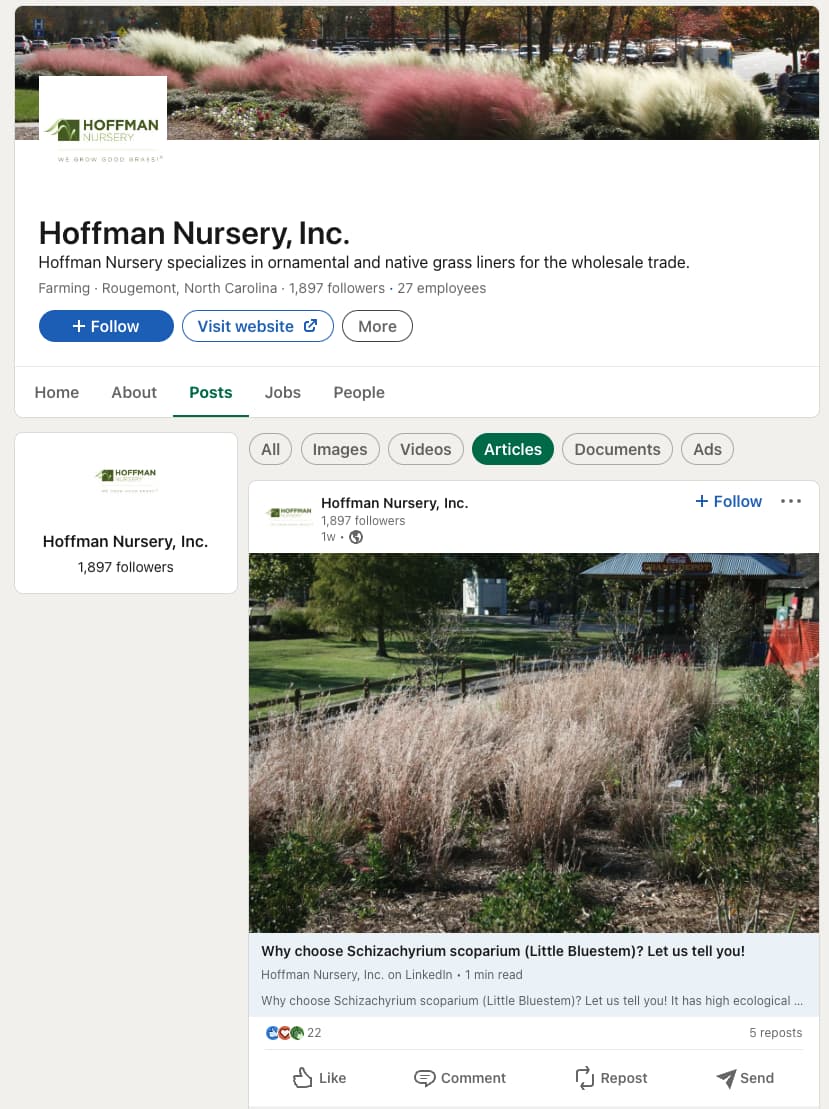View the 5 reposts link
This screenshot has height=1109, width=829.
coord(775,1033)
